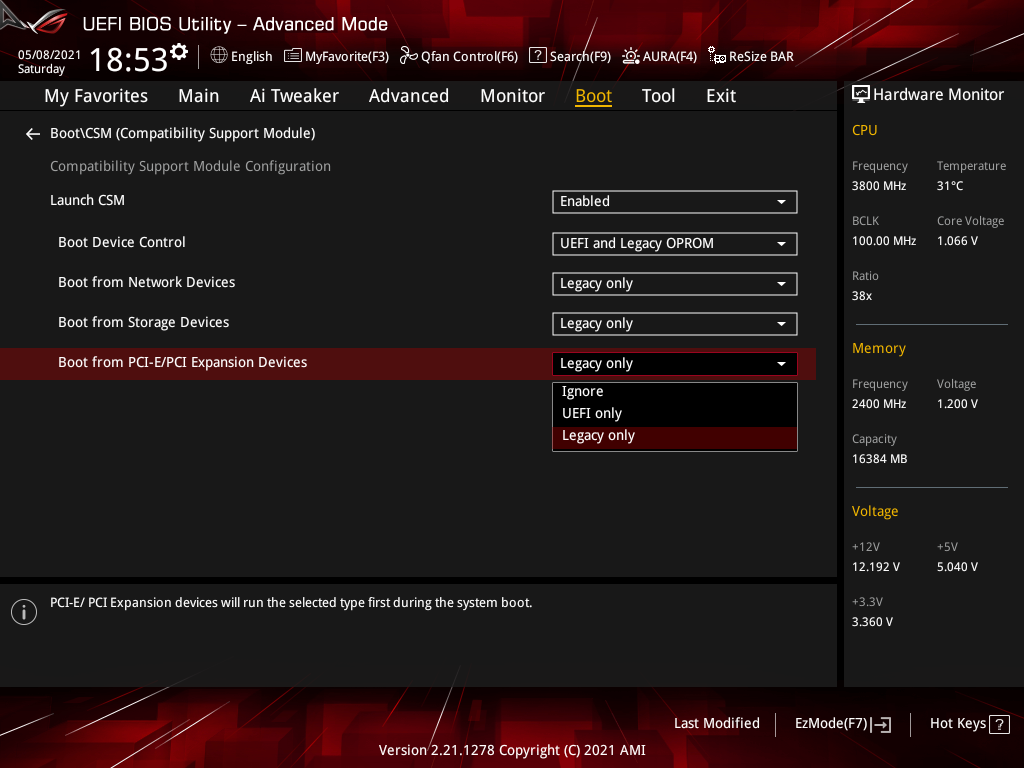Click the globe language icon

(x=219, y=56)
